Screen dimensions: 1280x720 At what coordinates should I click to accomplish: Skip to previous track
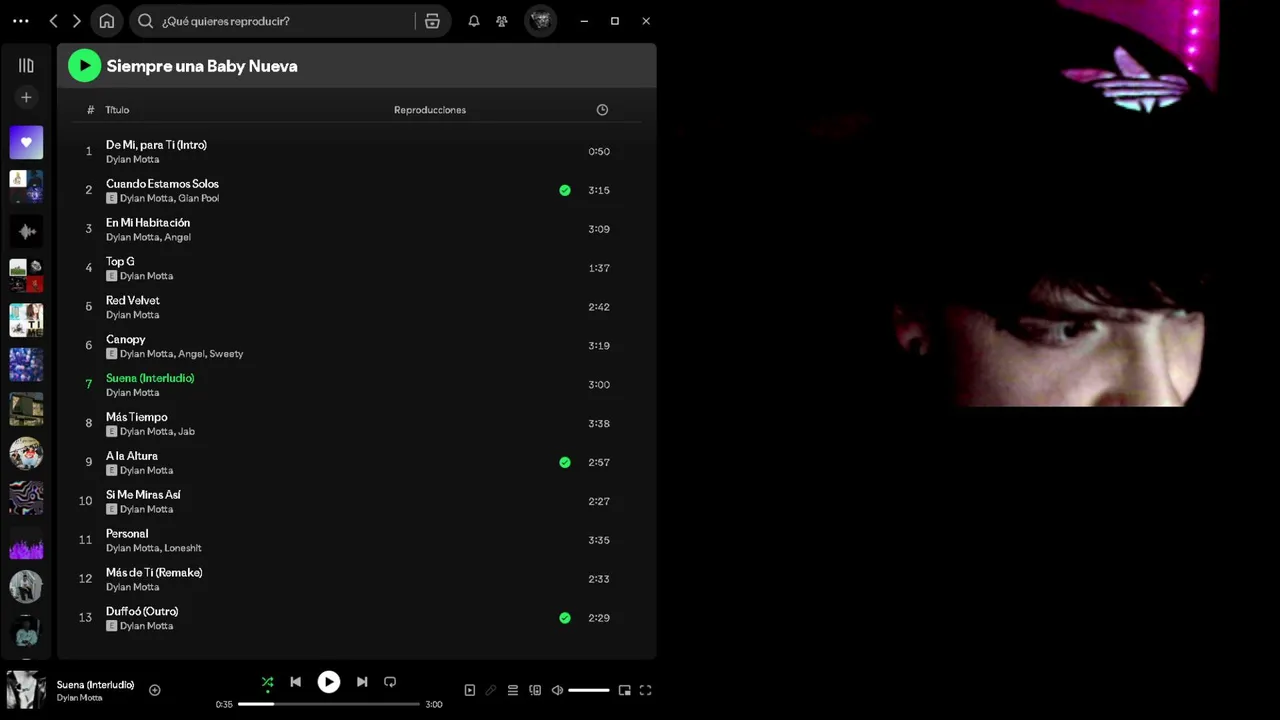click(295, 682)
